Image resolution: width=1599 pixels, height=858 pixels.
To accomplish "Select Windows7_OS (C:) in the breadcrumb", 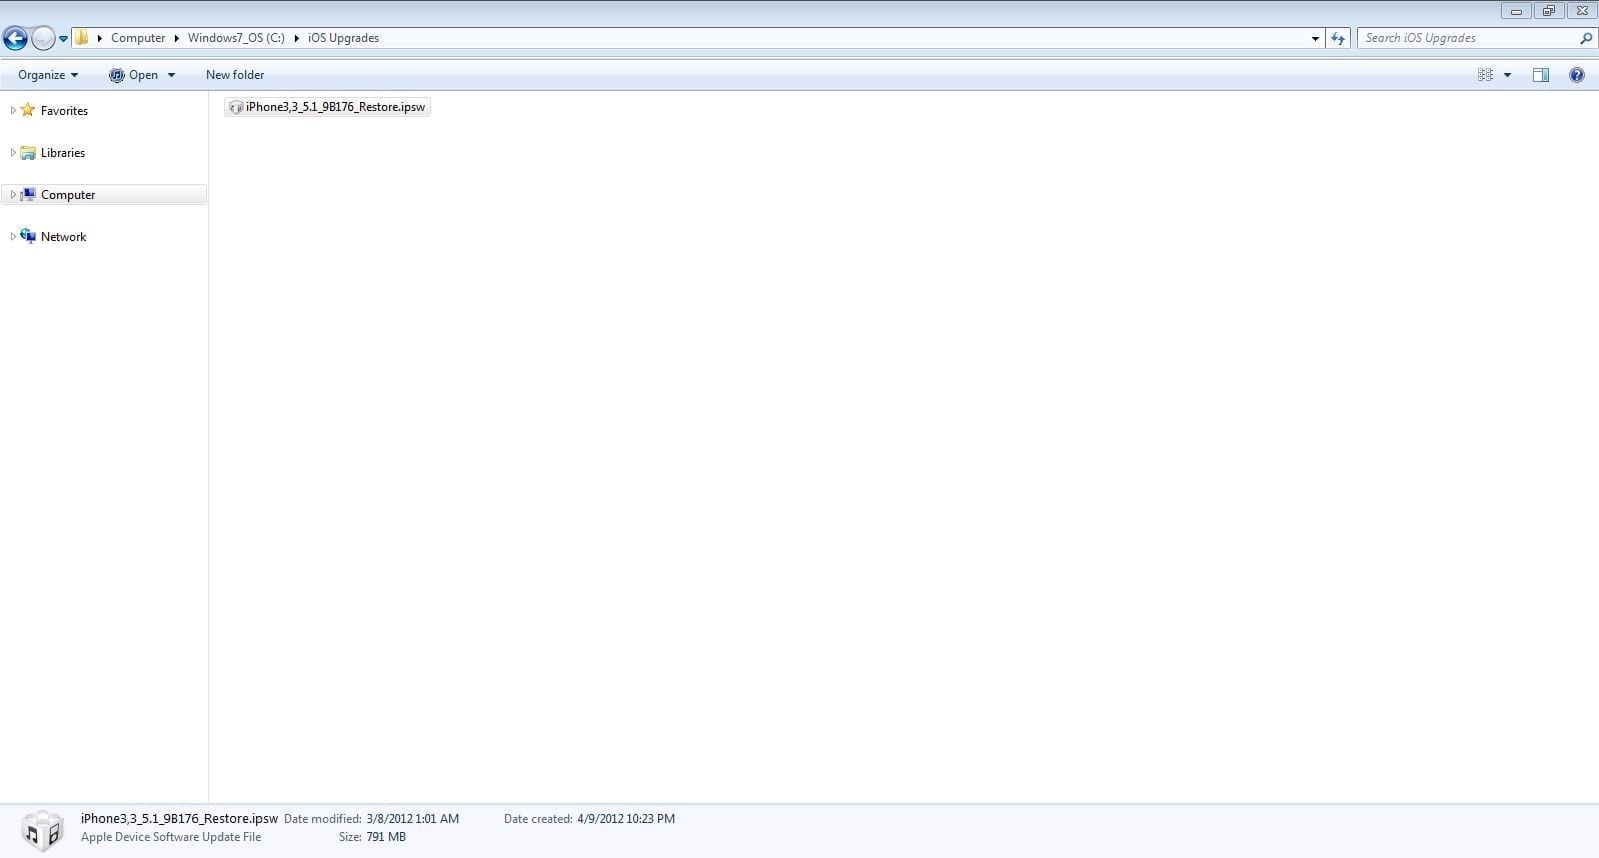I will (236, 38).
